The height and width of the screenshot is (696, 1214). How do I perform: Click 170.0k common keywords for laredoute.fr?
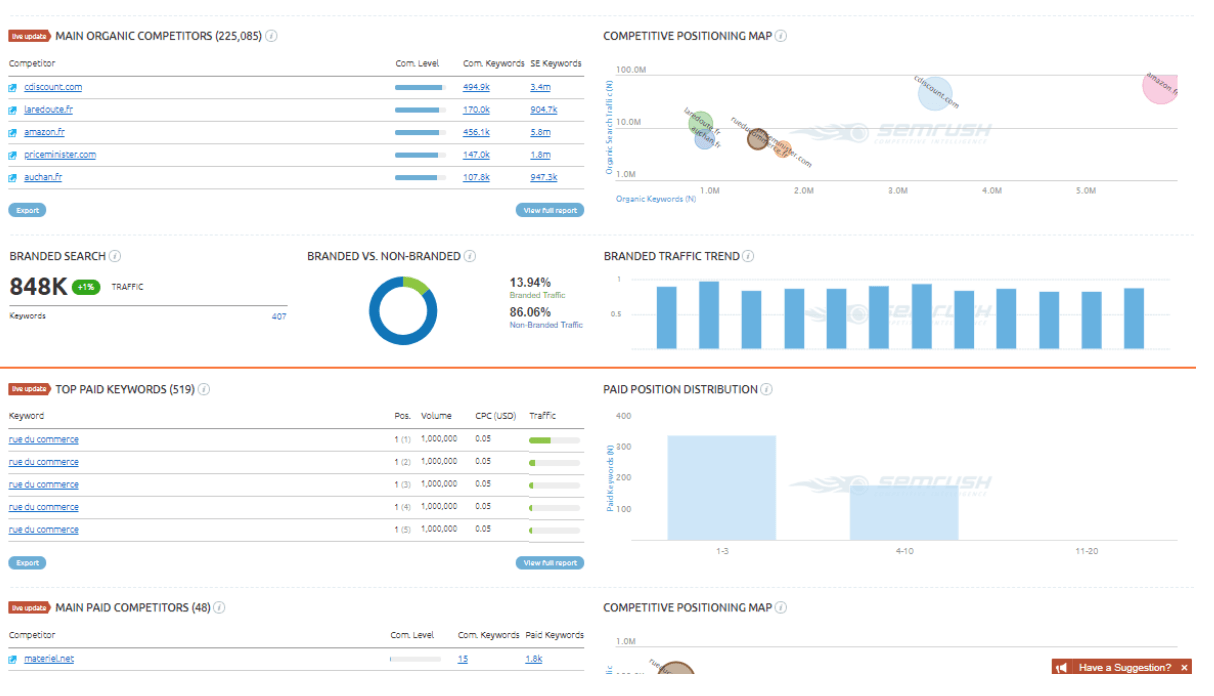pyautogui.click(x=476, y=110)
